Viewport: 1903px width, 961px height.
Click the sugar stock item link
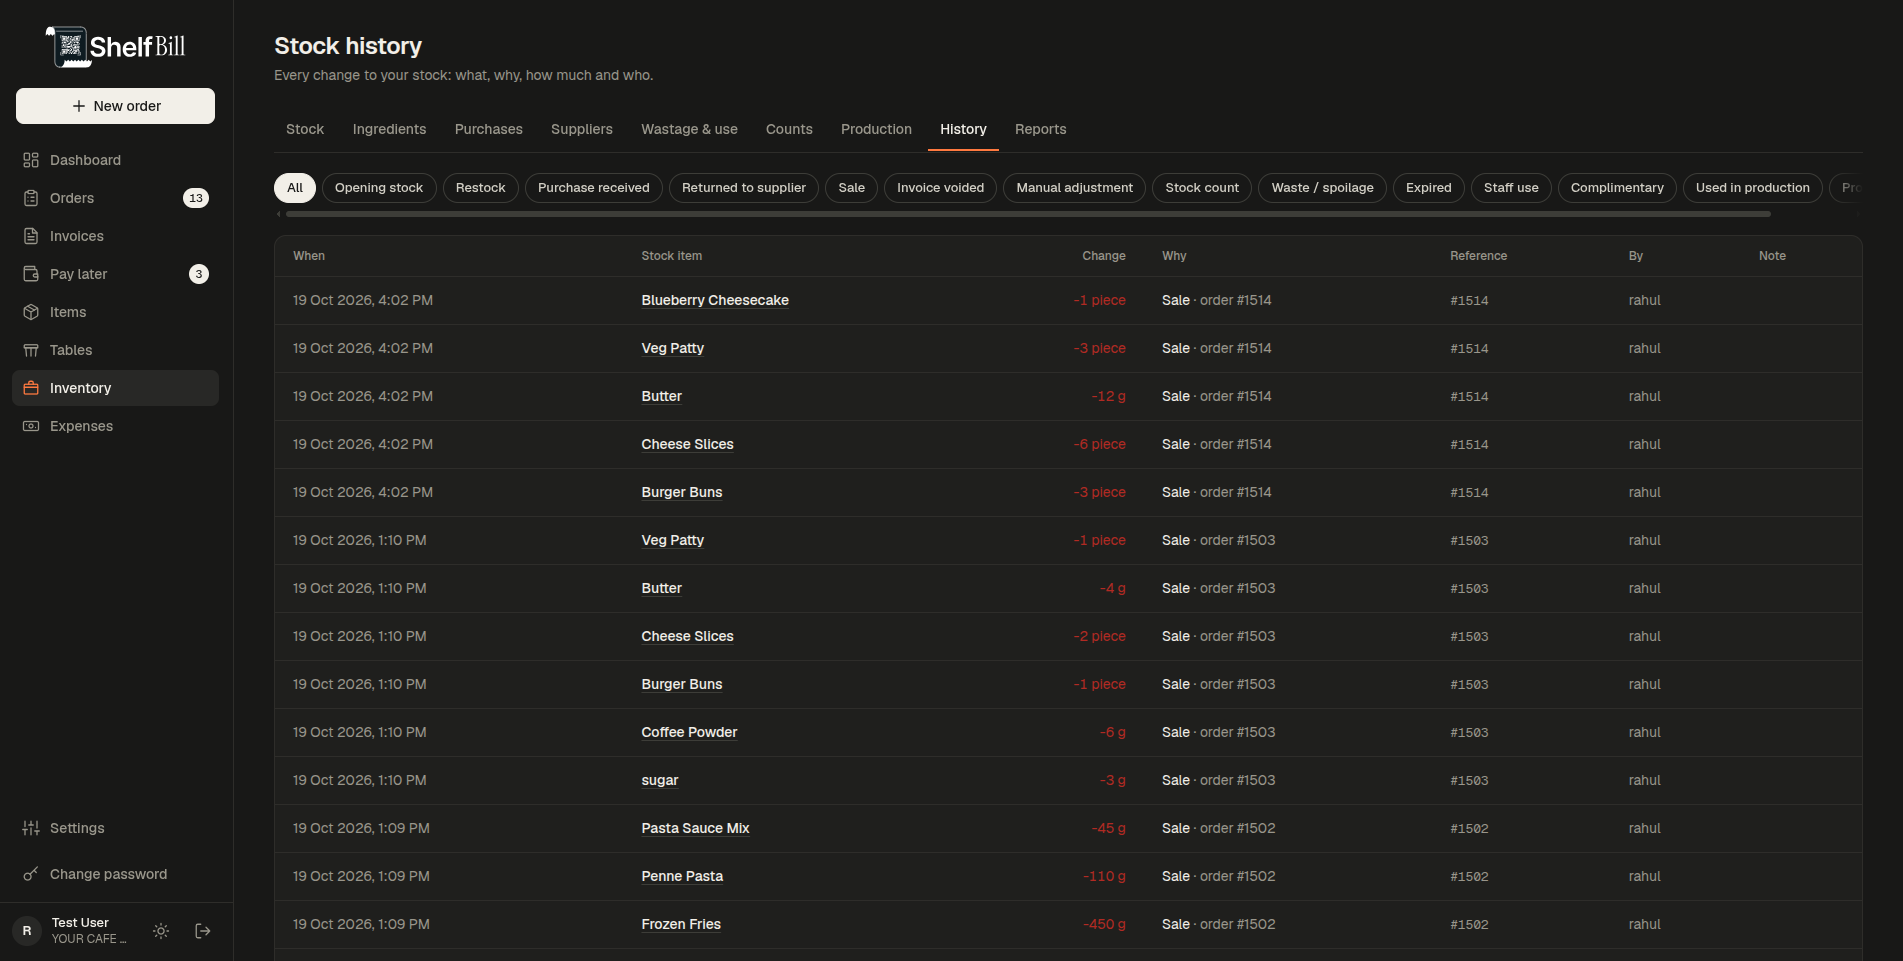pyautogui.click(x=660, y=780)
